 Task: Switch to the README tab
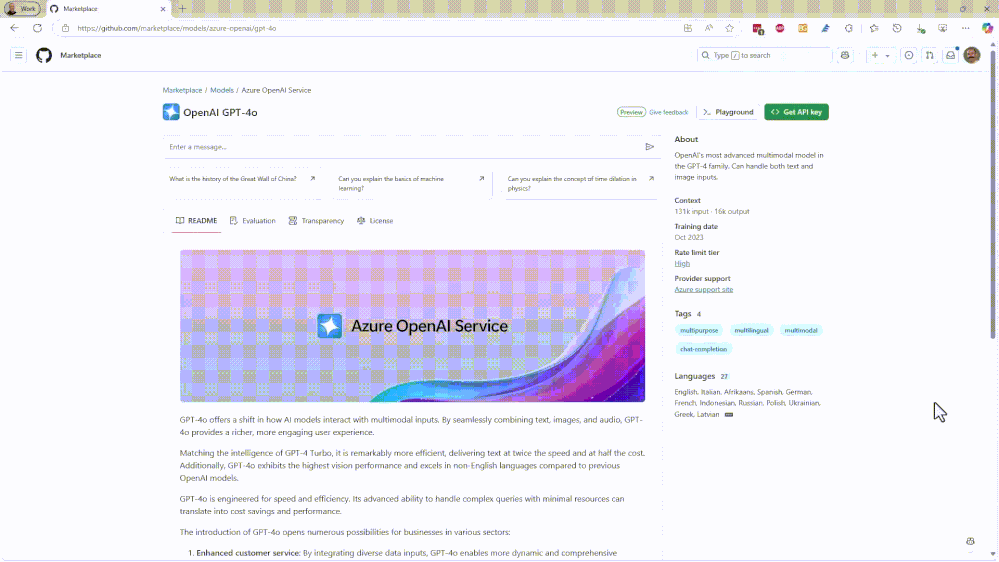(196, 220)
